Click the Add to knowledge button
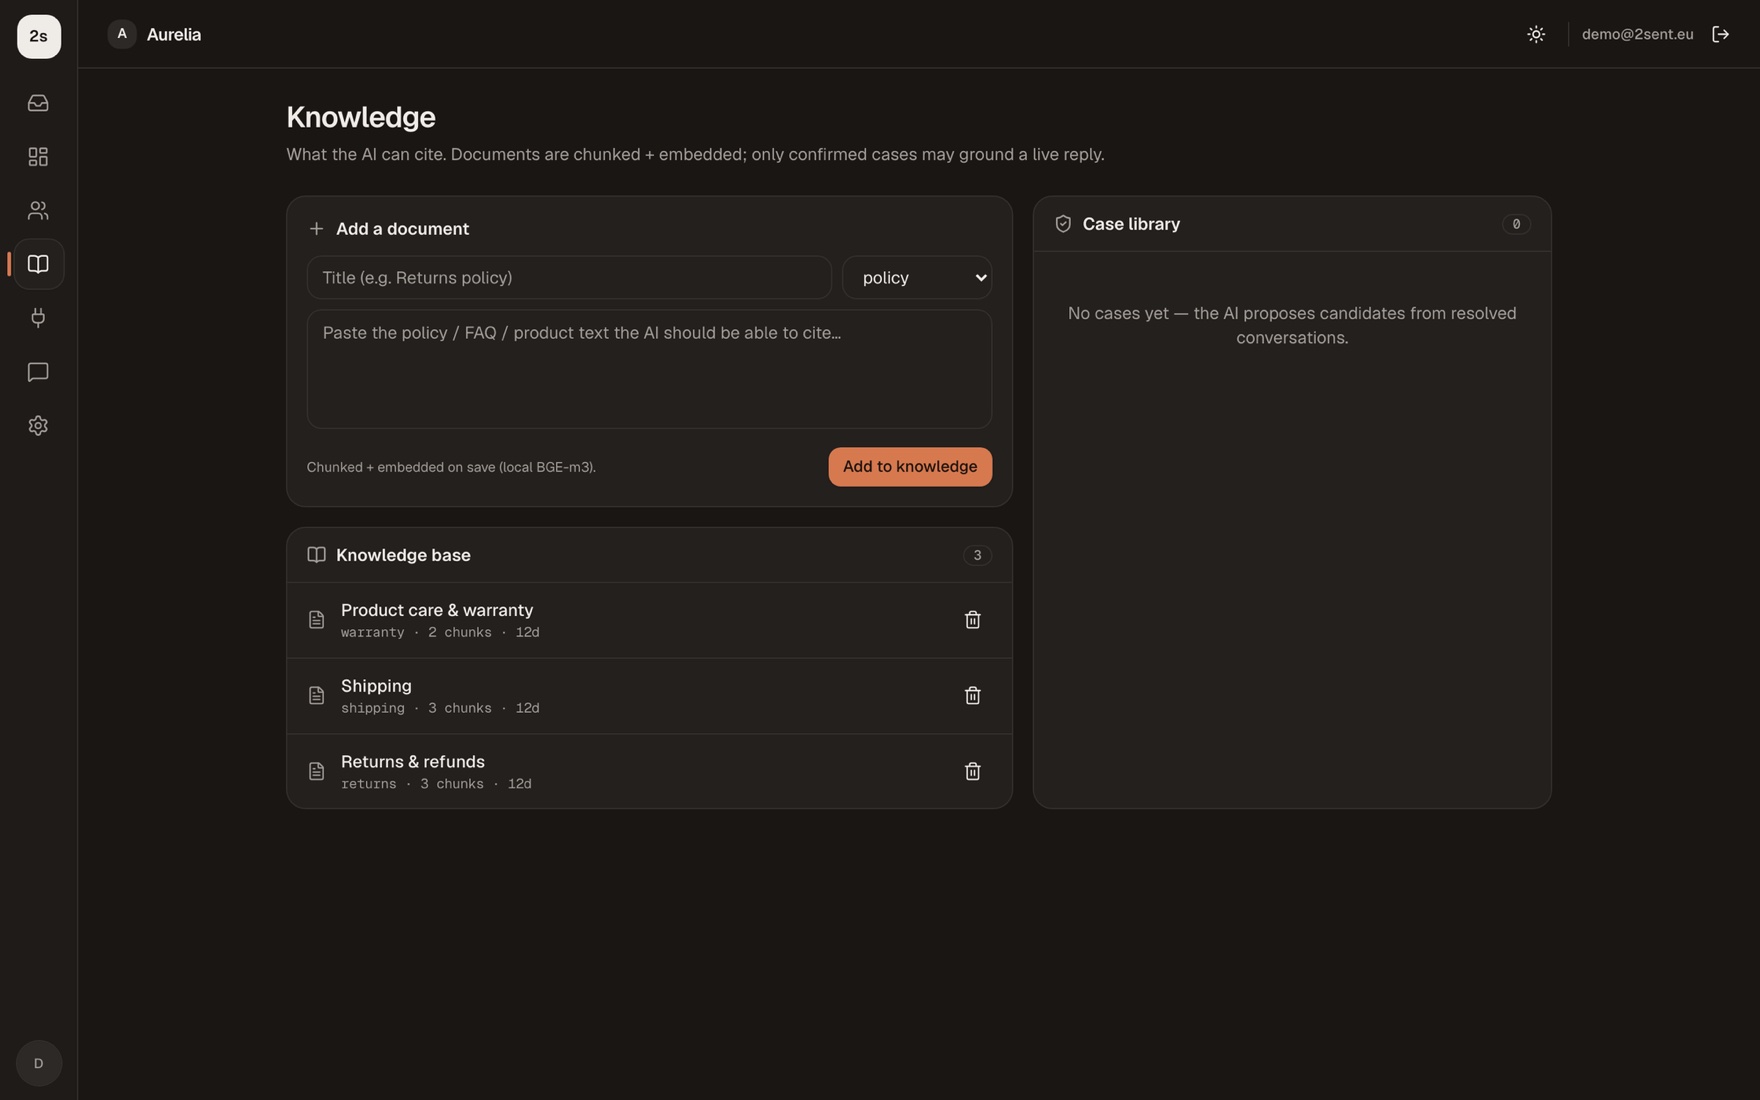The width and height of the screenshot is (1760, 1100). [910, 467]
